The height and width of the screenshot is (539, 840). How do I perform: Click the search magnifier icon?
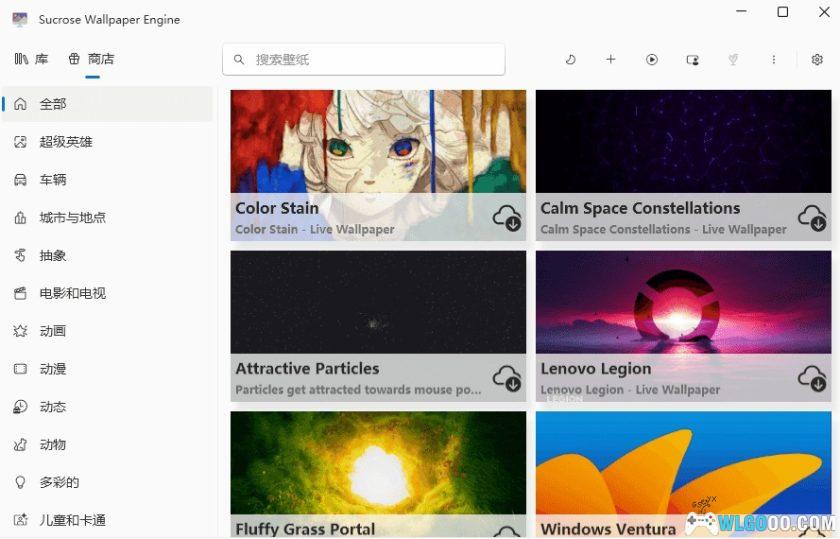click(239, 59)
